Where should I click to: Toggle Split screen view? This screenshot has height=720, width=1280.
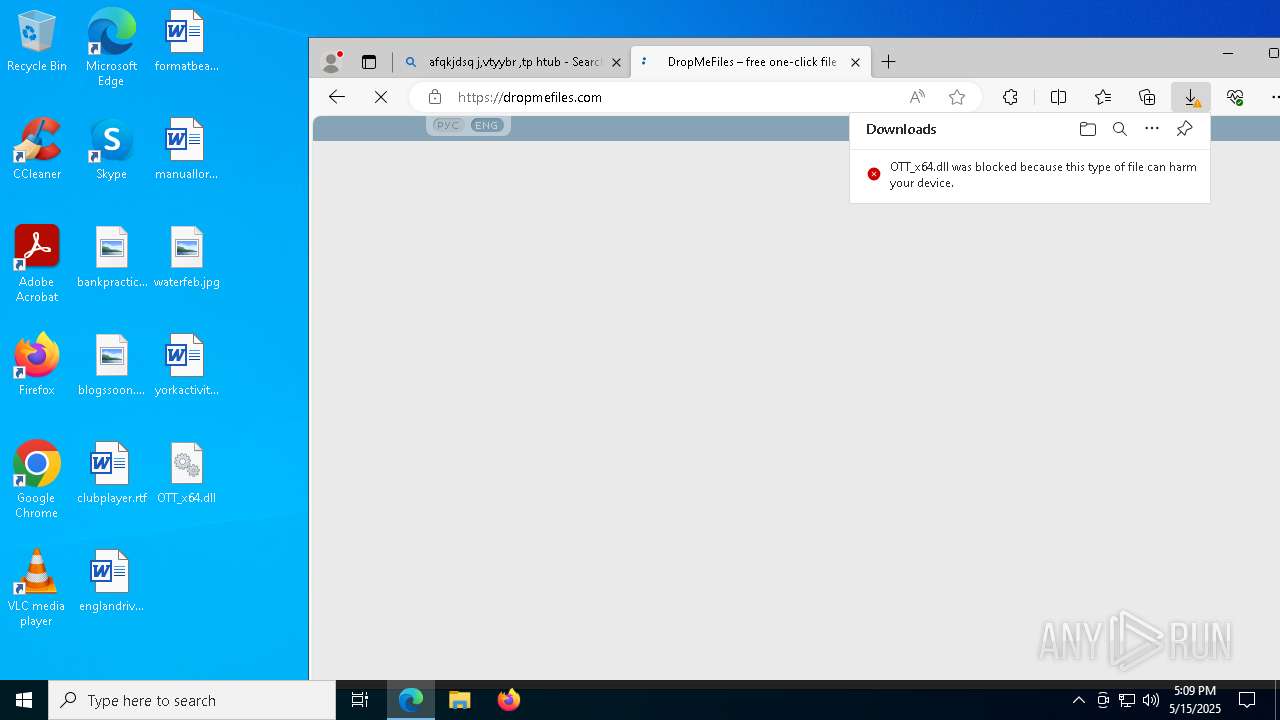(1058, 97)
